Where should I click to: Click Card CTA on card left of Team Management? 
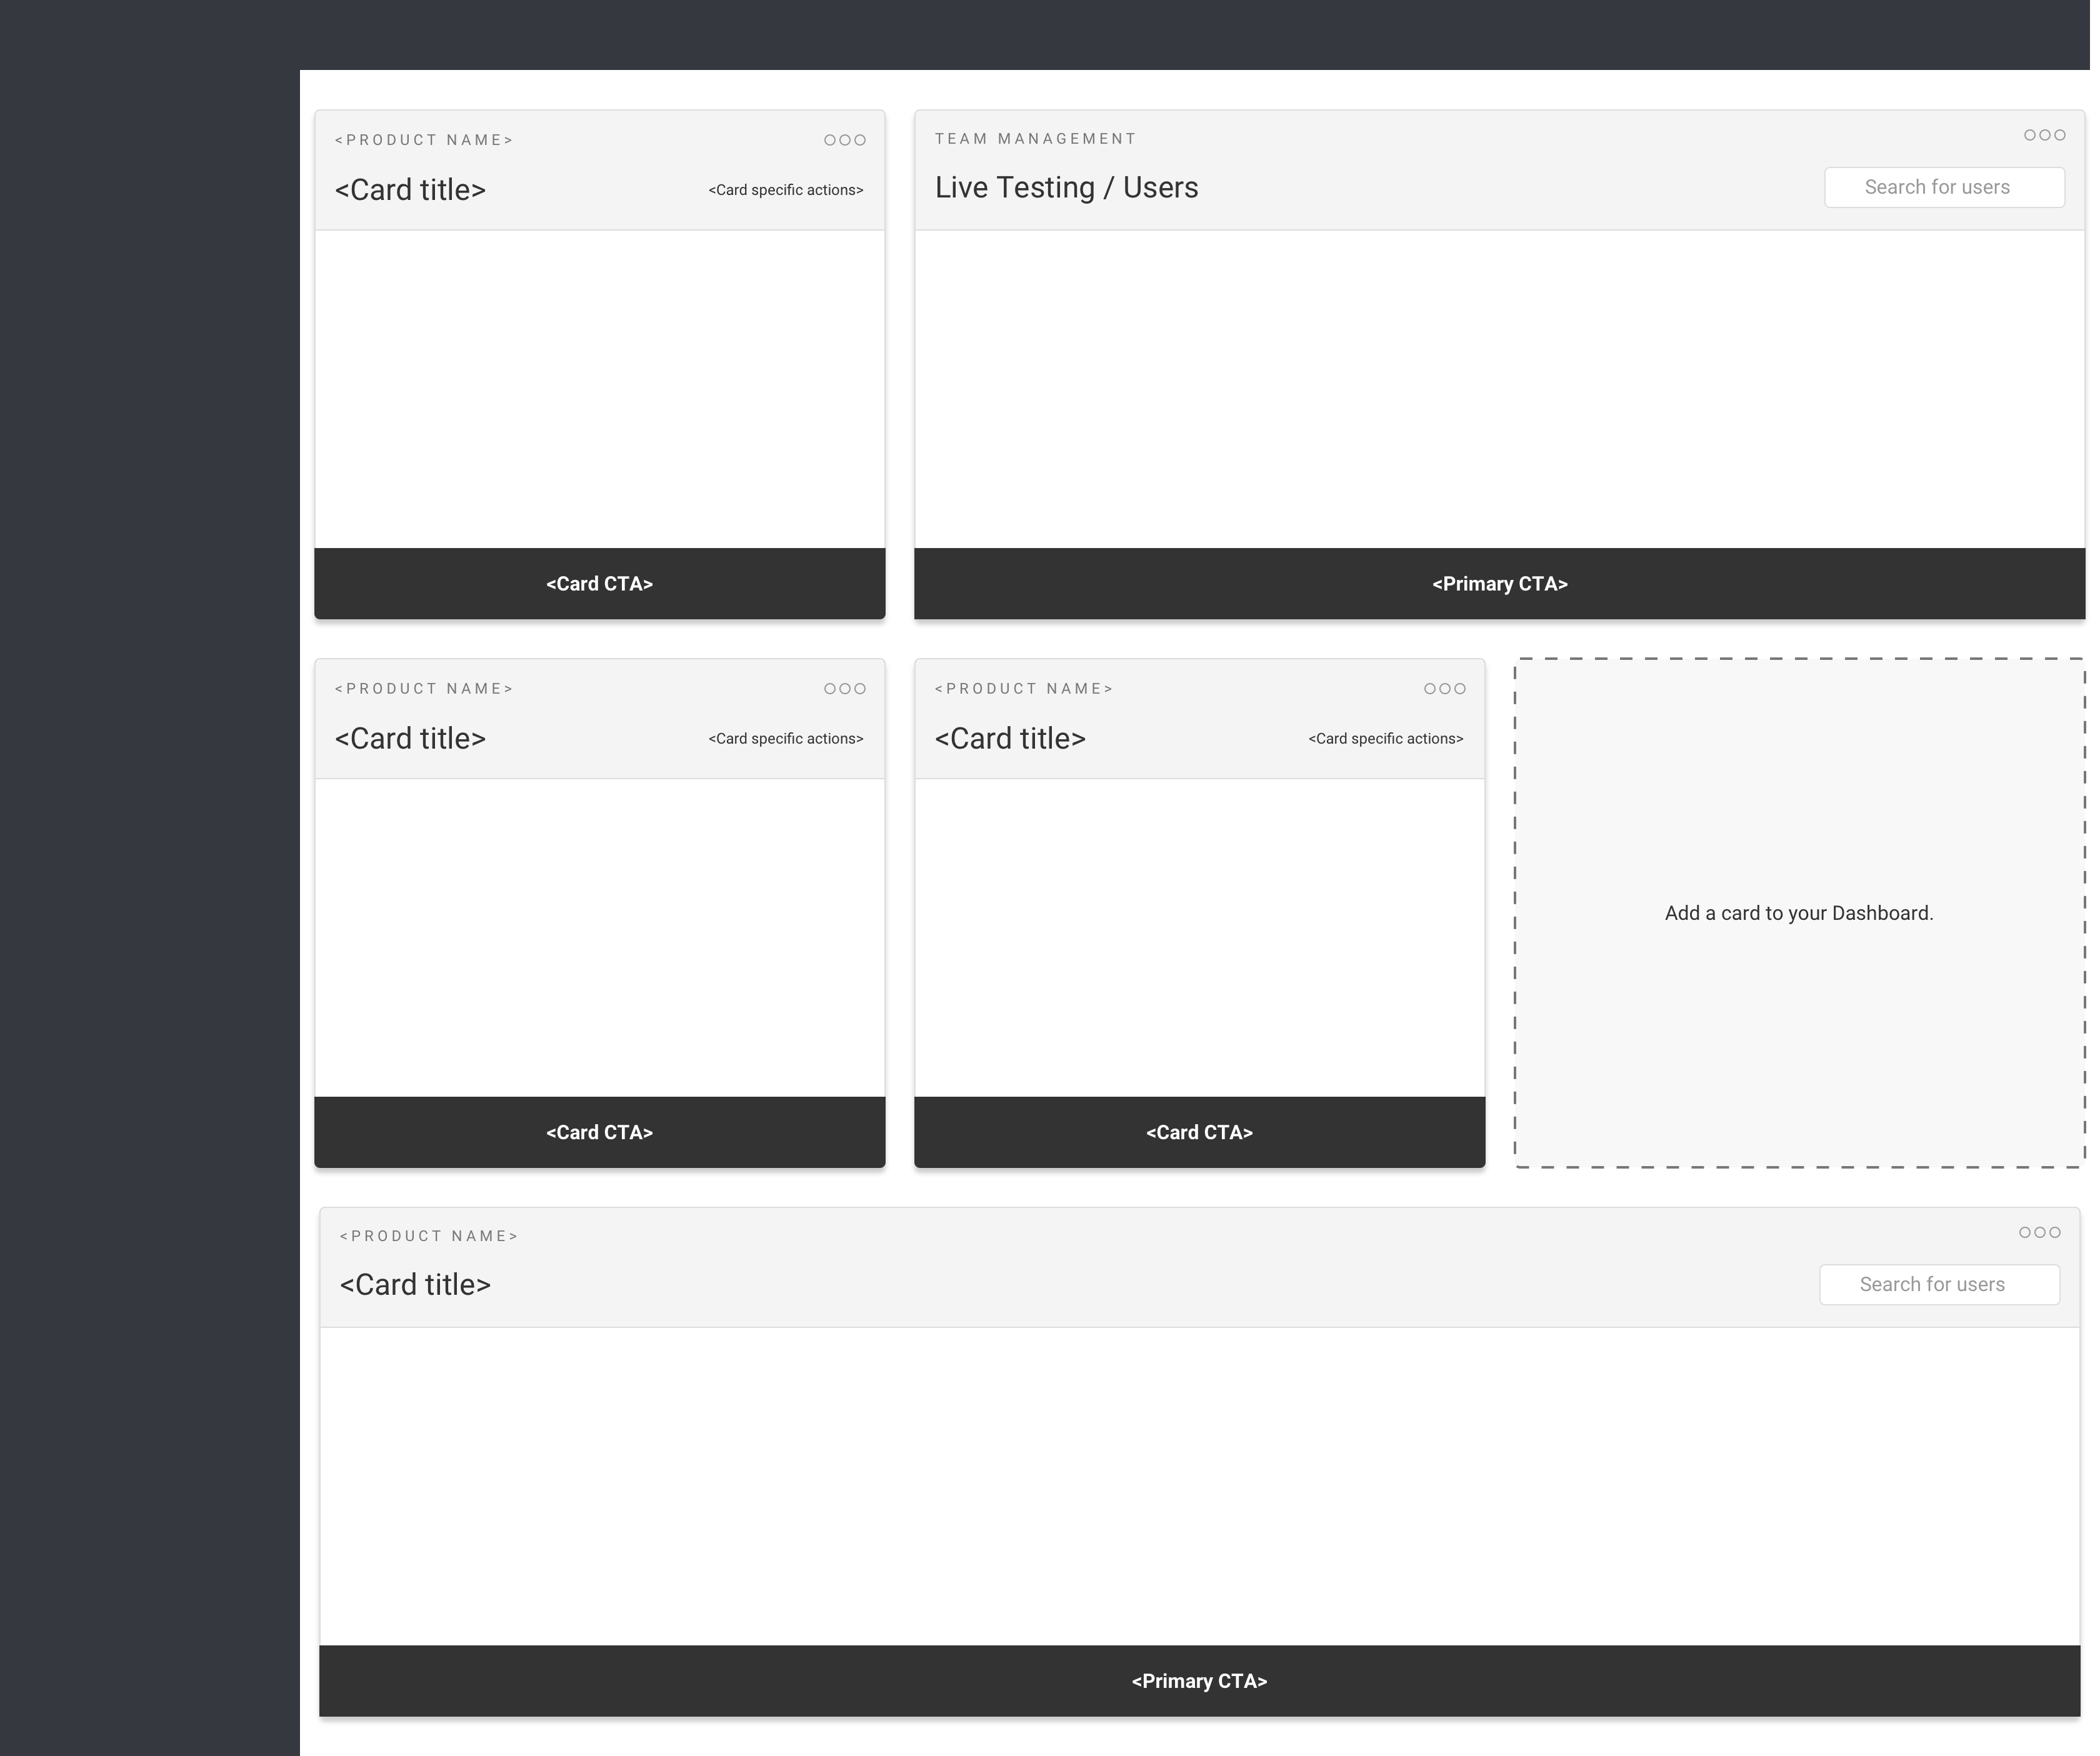(600, 584)
